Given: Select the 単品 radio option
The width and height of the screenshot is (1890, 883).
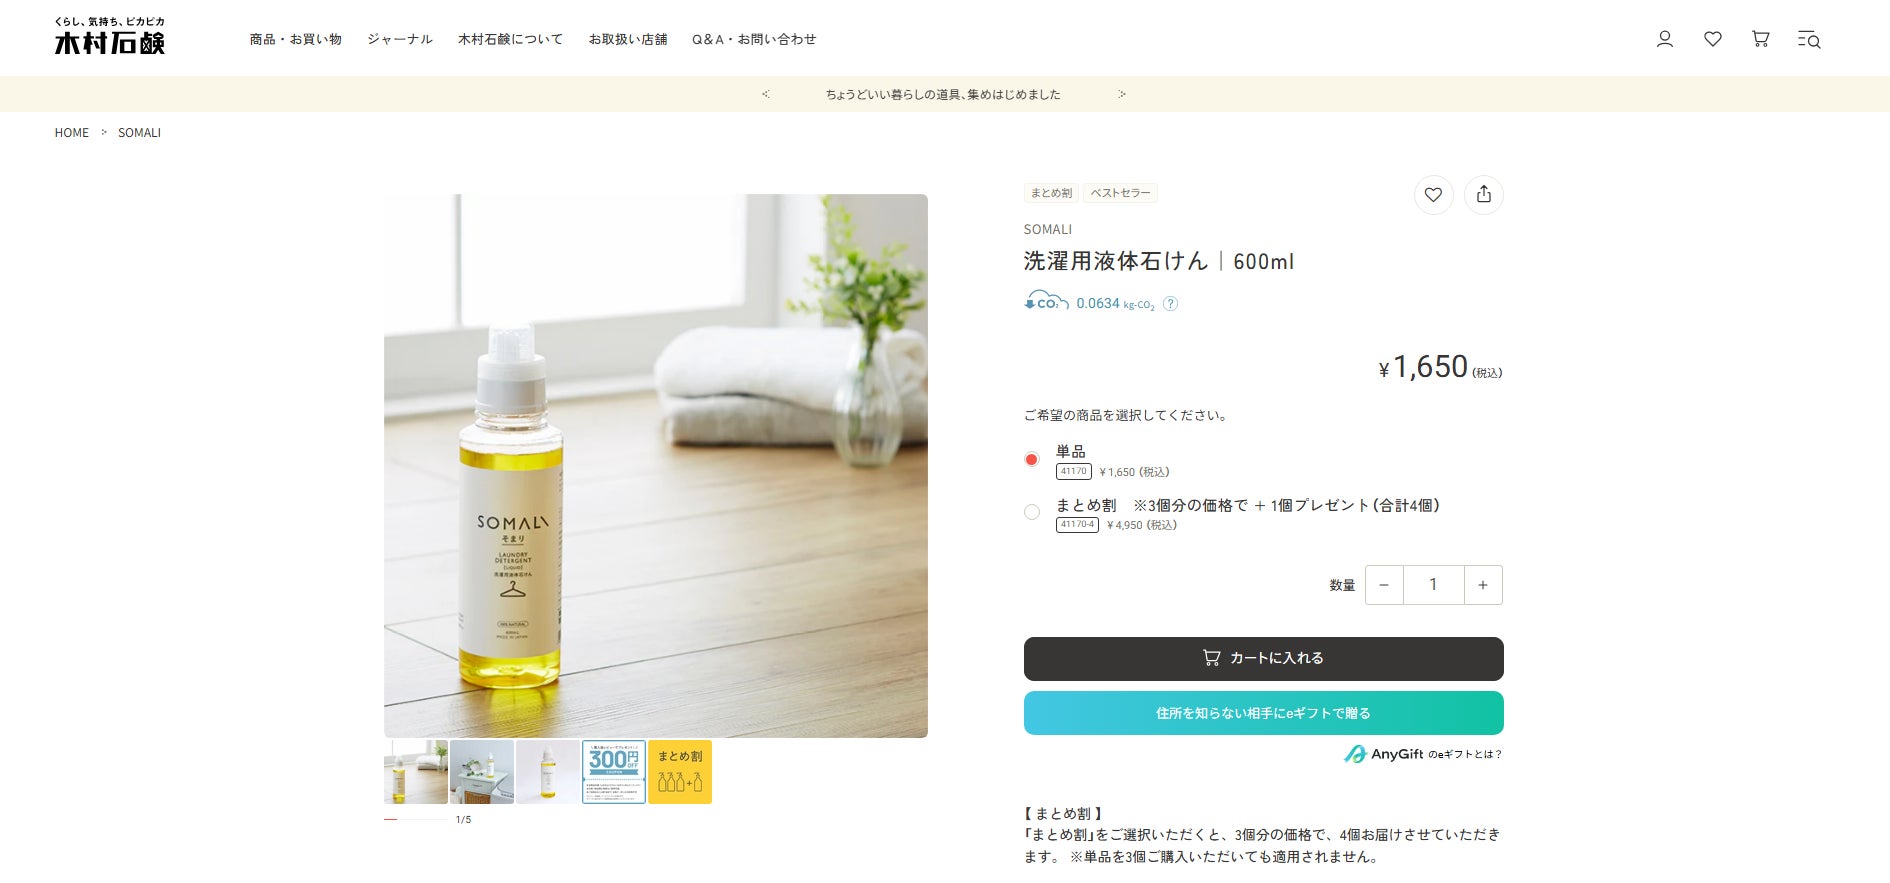Looking at the screenshot, I should (1032, 460).
